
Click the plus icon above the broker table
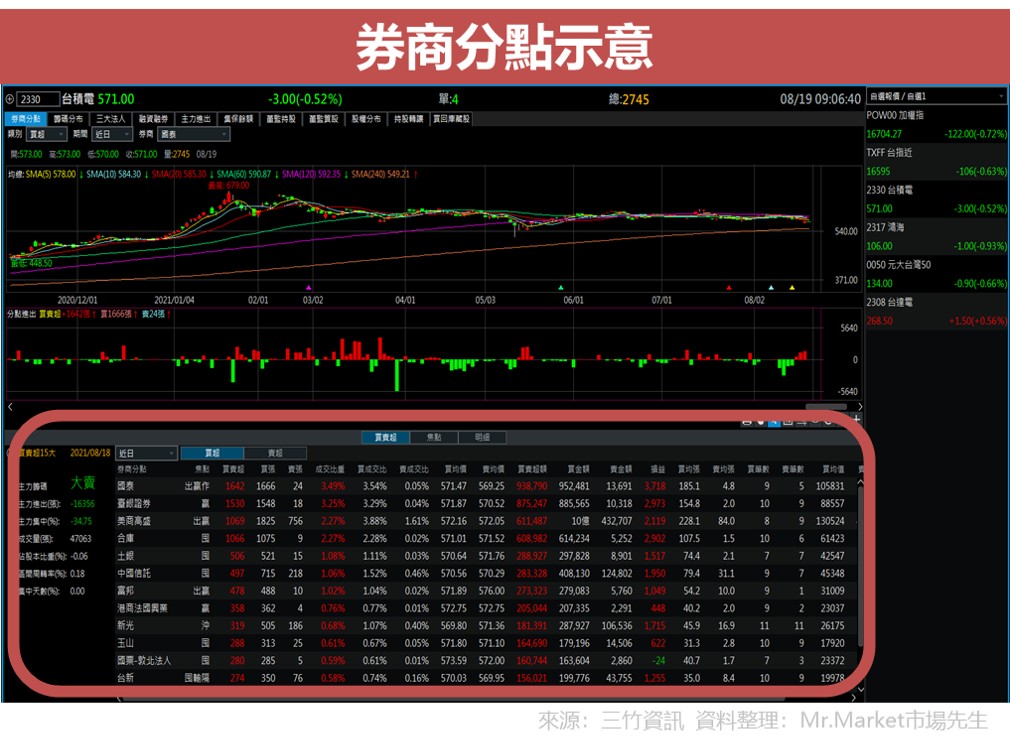pos(857,419)
